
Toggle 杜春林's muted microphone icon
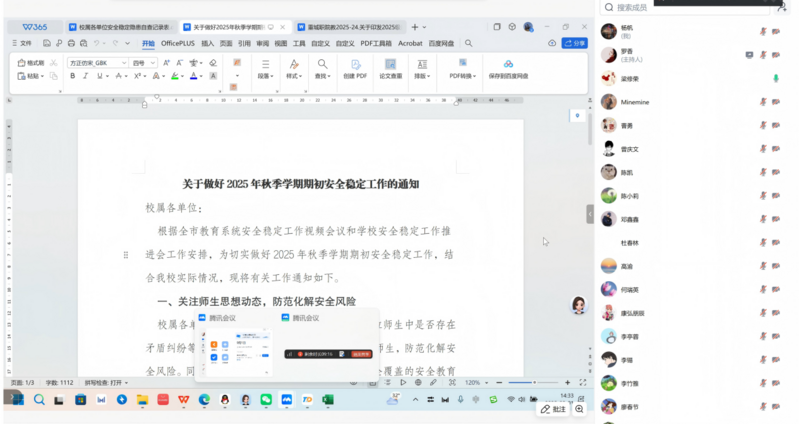[763, 243]
